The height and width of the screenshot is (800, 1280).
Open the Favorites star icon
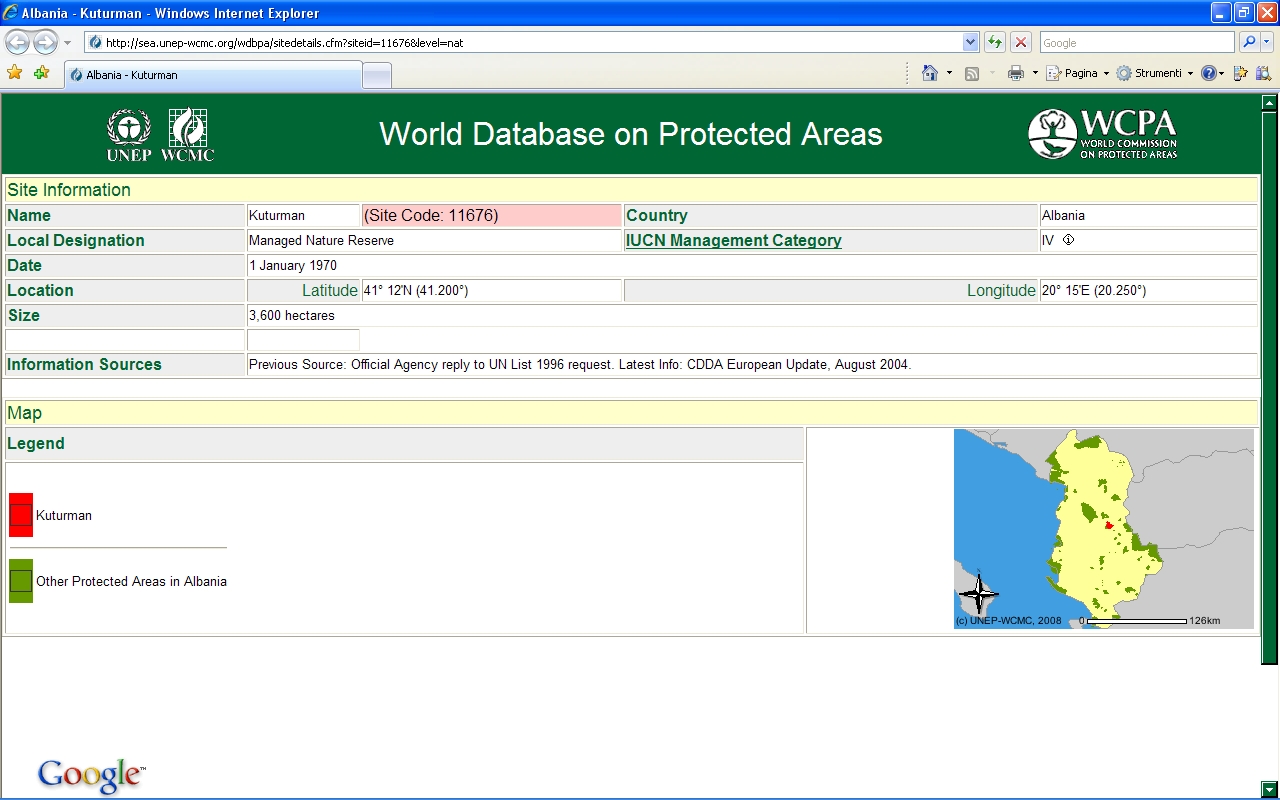coord(15,73)
